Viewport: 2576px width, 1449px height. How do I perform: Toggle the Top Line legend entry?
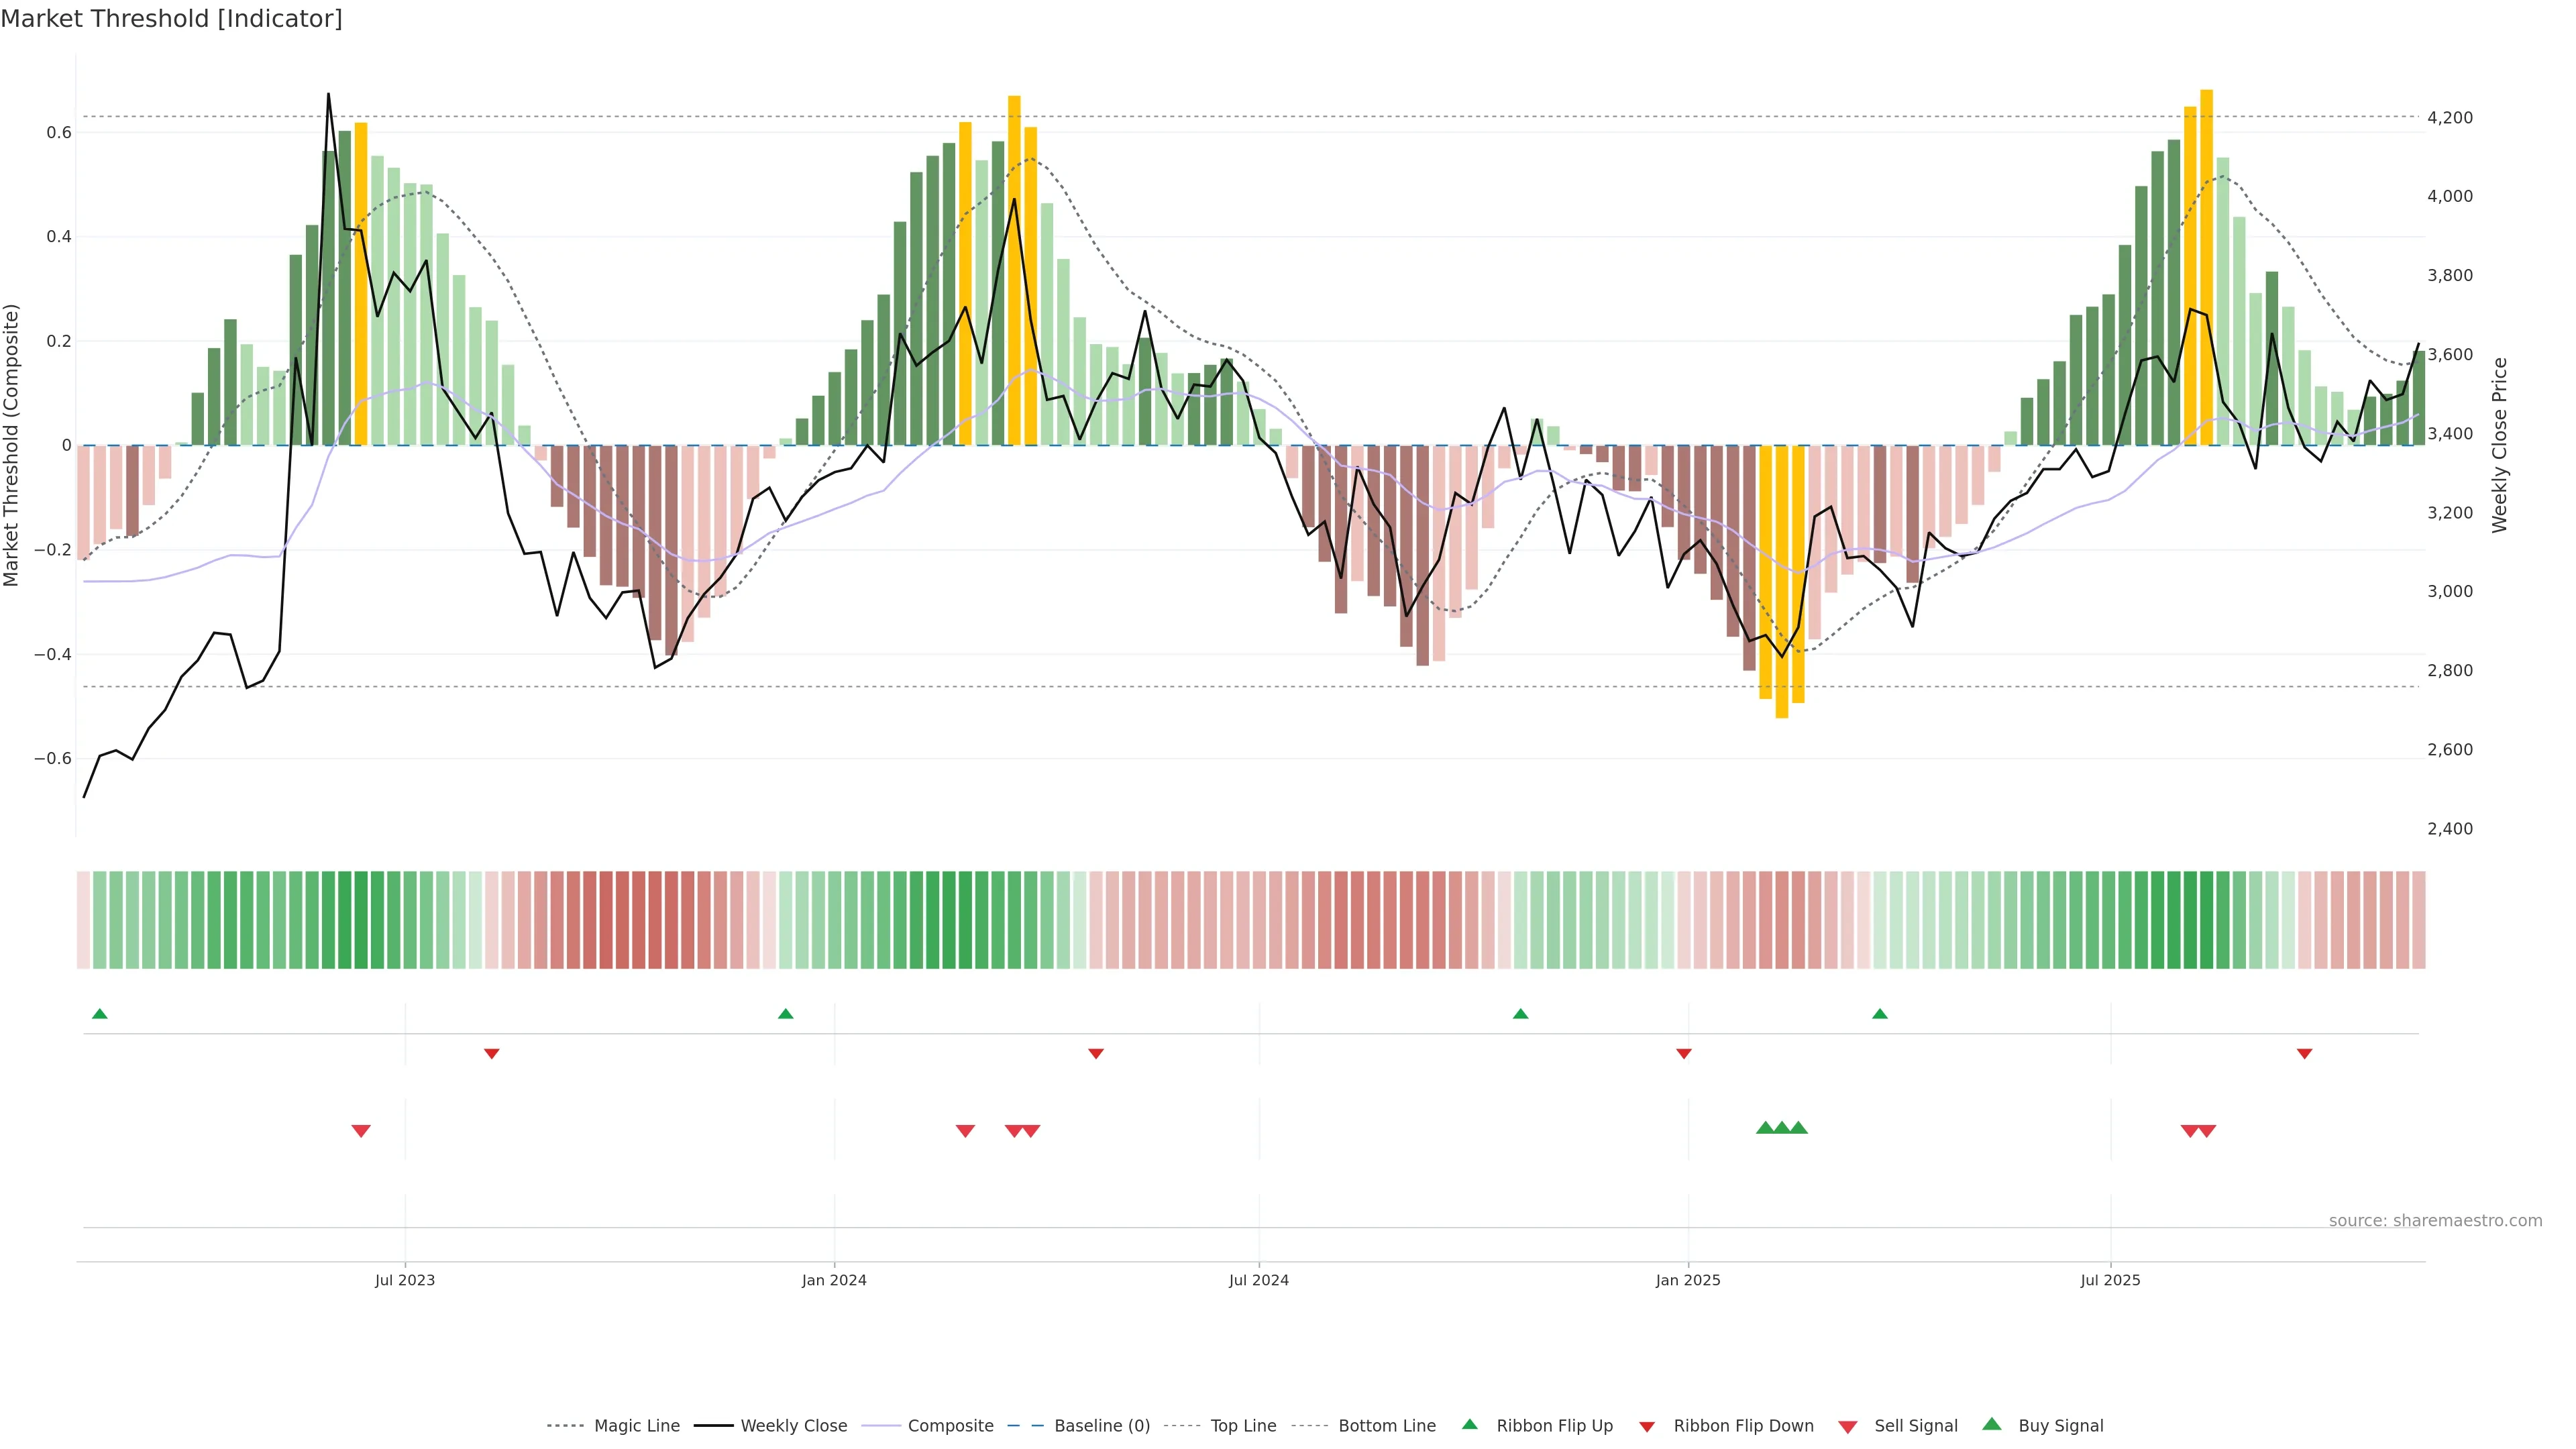point(1243,1426)
